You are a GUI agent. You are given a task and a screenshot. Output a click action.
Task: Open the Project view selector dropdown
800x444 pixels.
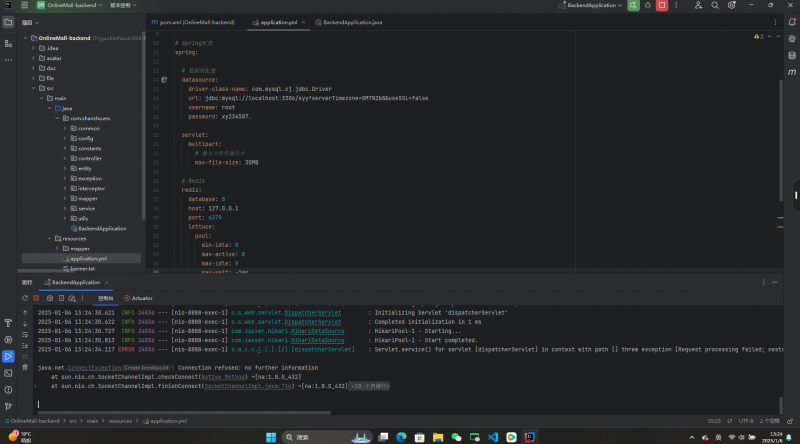point(30,22)
